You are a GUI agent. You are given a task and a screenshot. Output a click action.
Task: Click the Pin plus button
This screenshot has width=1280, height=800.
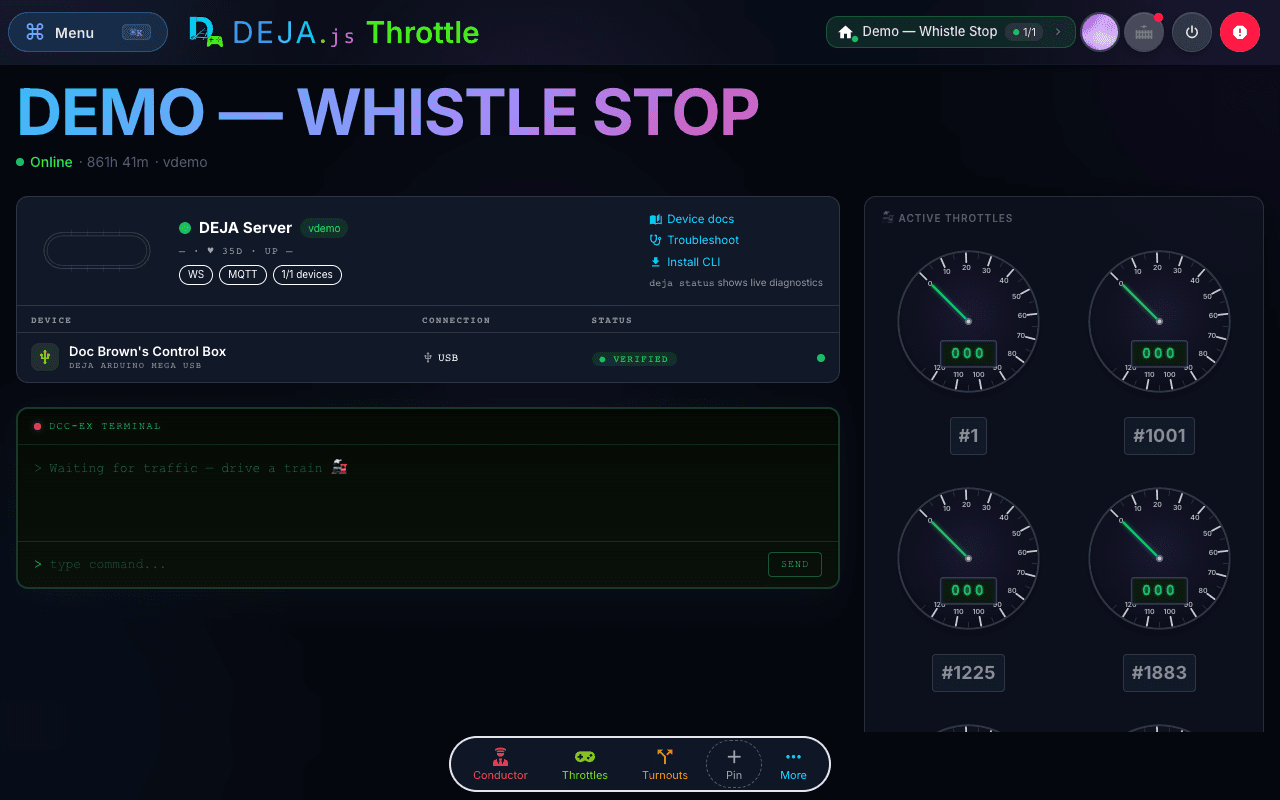[x=734, y=764]
